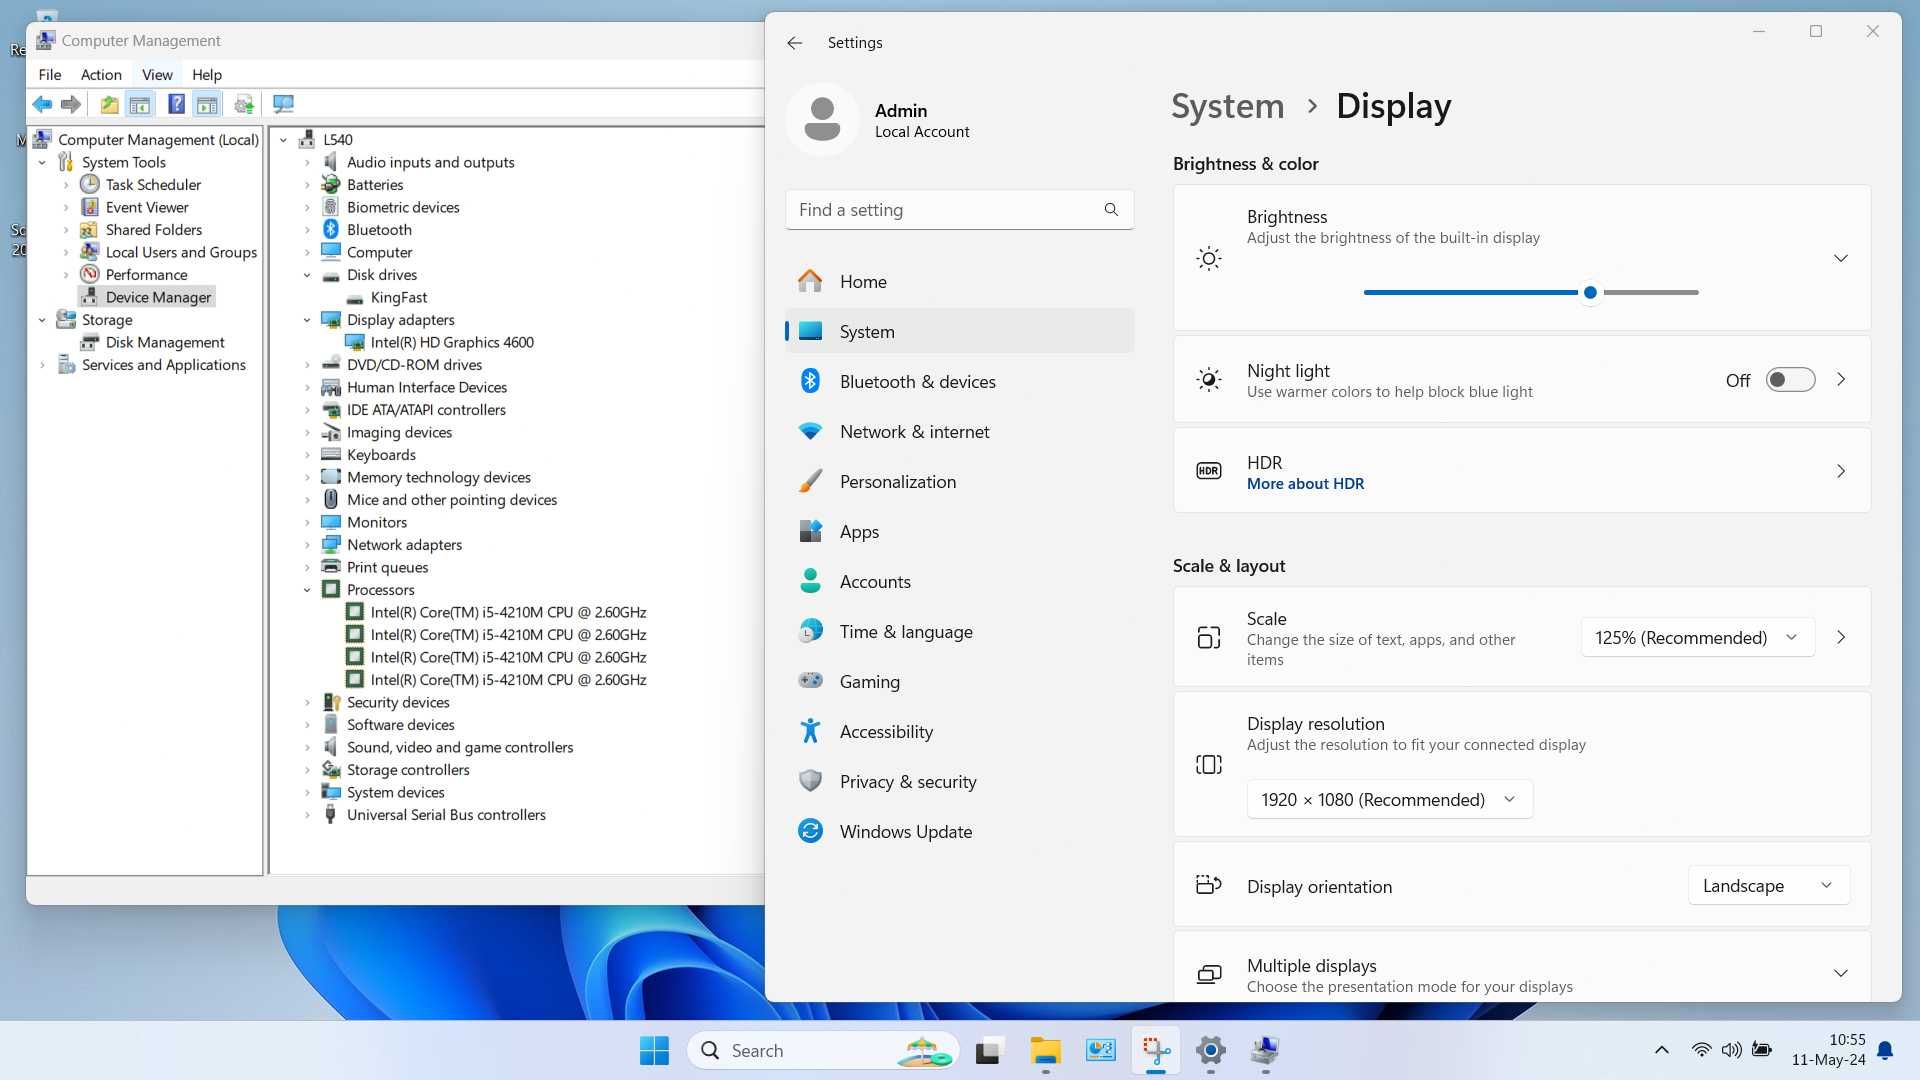Open the Action menu
The image size is (1920, 1080).
(x=101, y=74)
